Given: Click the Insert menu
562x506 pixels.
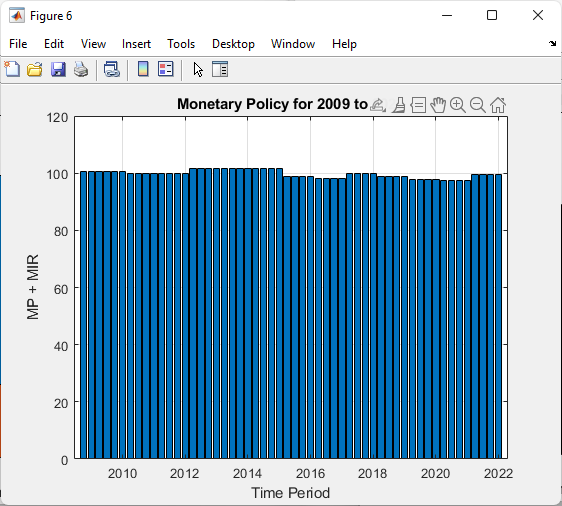Looking at the screenshot, I should [136, 44].
